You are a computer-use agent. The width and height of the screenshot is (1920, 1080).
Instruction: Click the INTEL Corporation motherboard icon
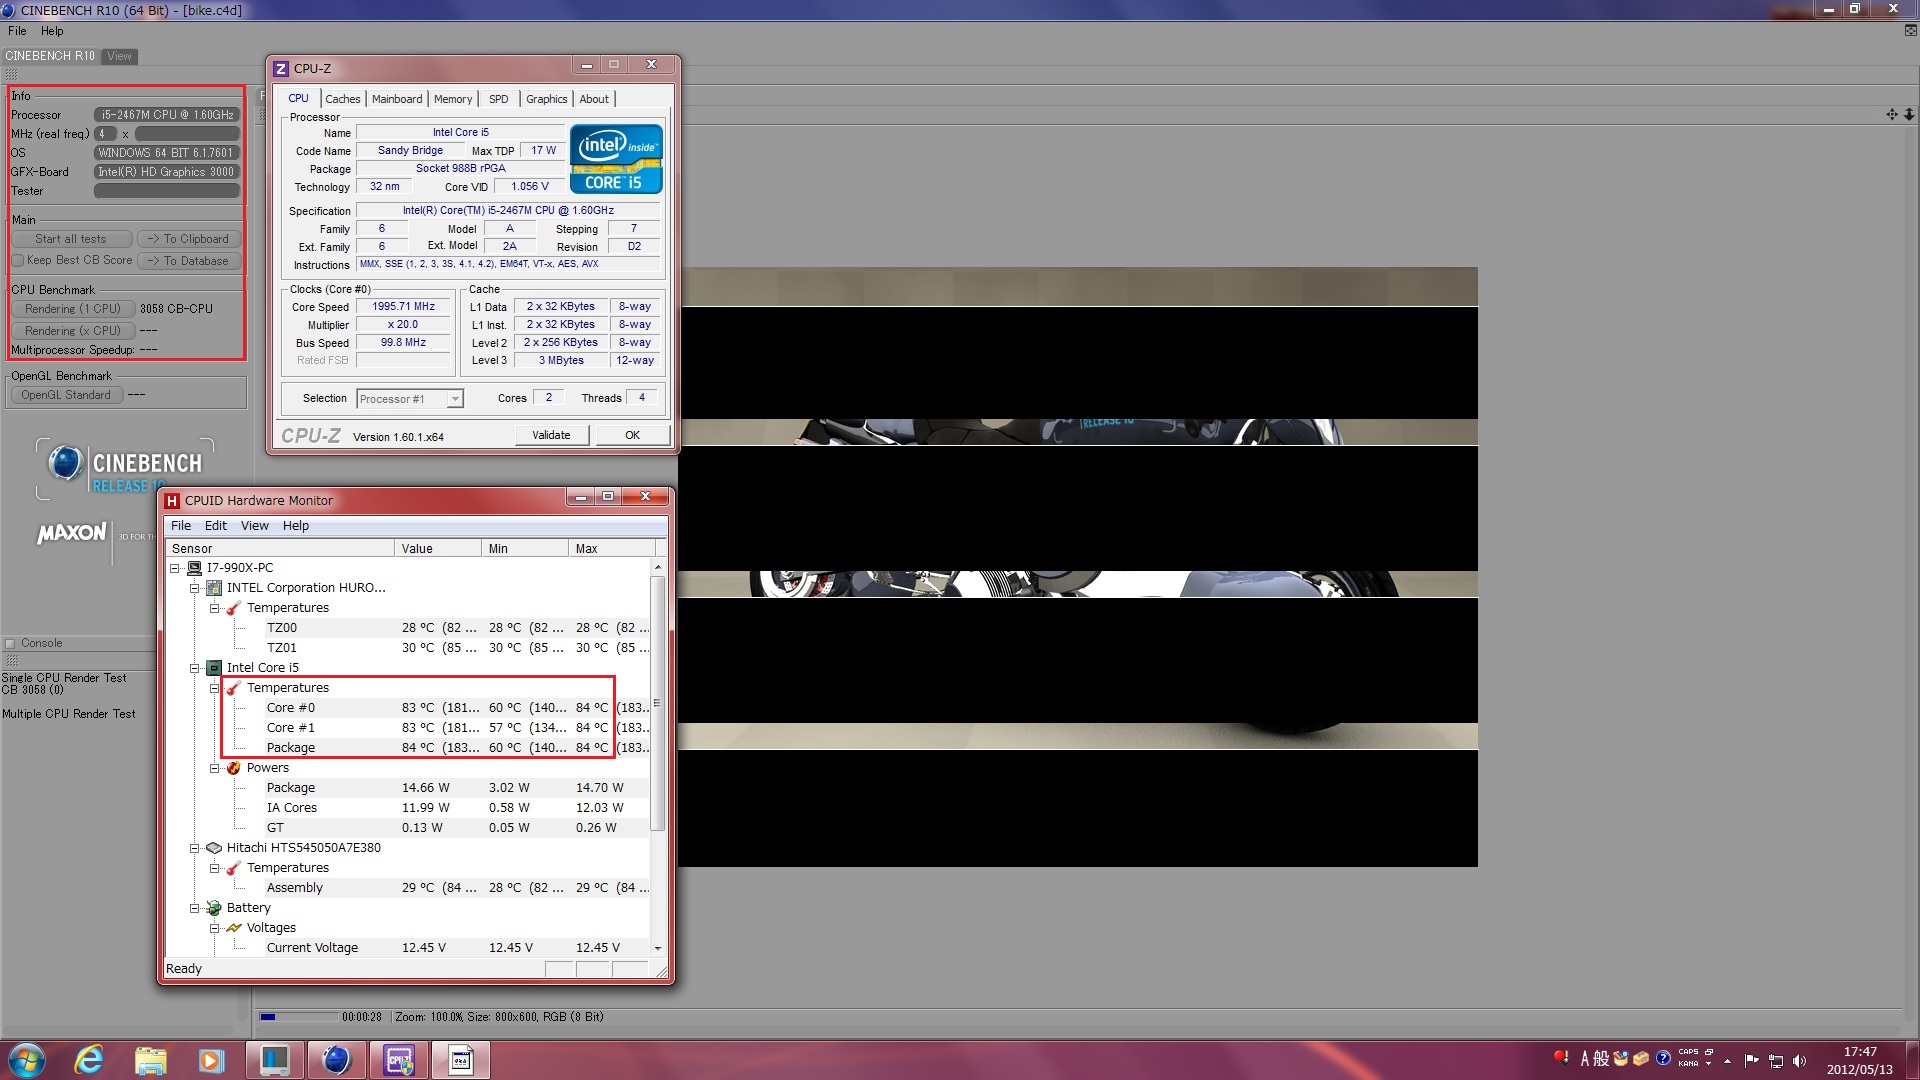point(214,588)
